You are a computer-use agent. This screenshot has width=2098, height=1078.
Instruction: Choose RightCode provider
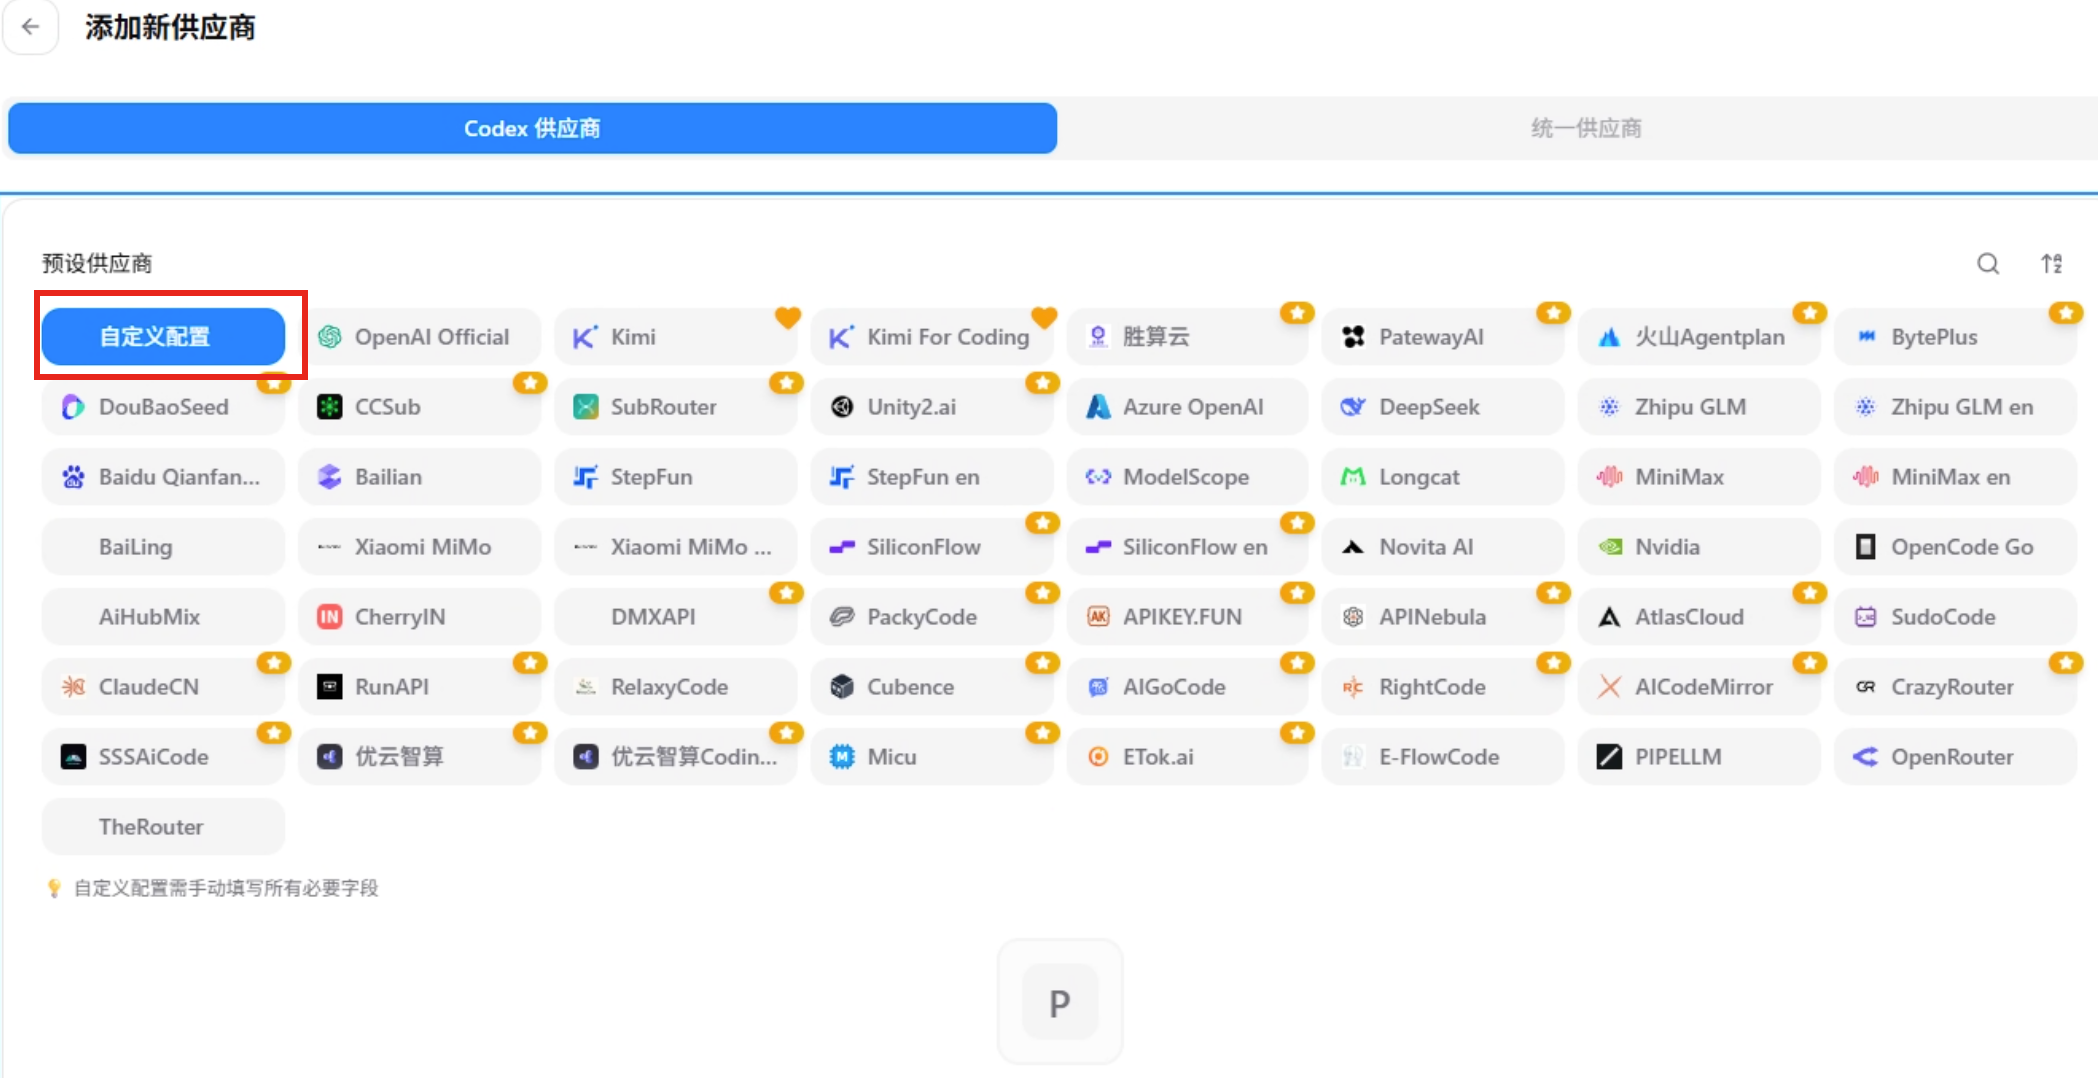tap(1443, 687)
